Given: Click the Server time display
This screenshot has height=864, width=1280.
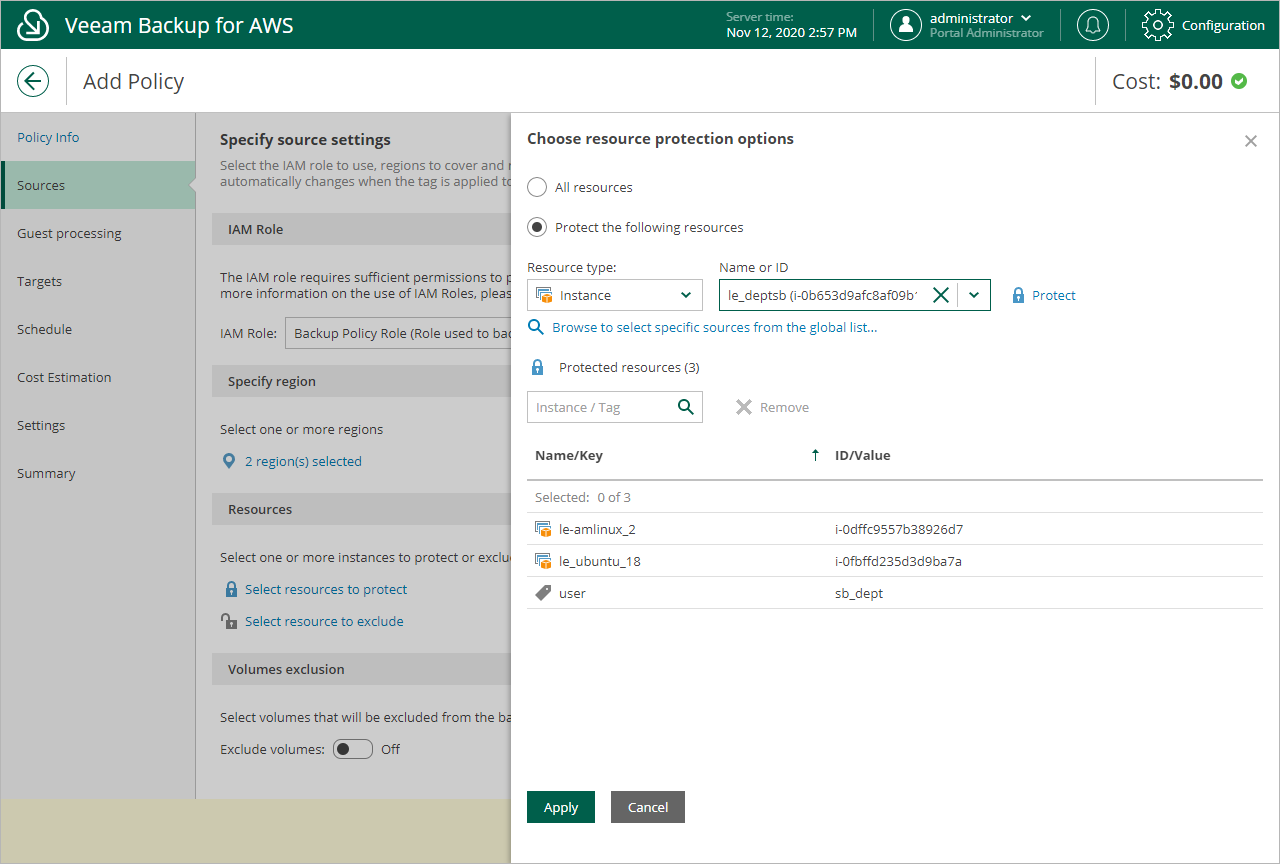Looking at the screenshot, I should click(x=791, y=25).
